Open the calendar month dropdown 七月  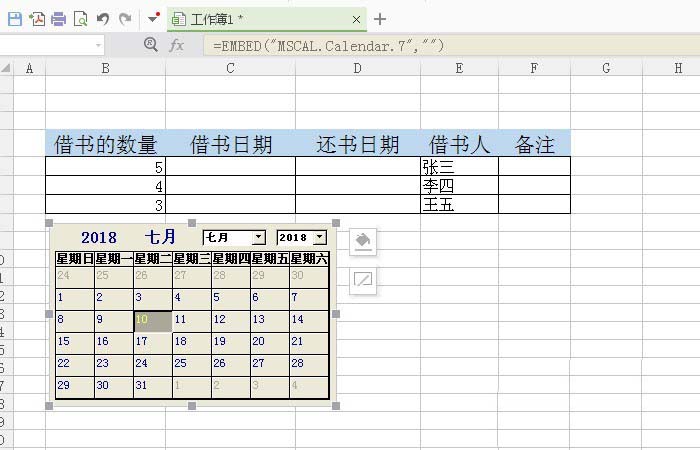[x=258, y=238]
